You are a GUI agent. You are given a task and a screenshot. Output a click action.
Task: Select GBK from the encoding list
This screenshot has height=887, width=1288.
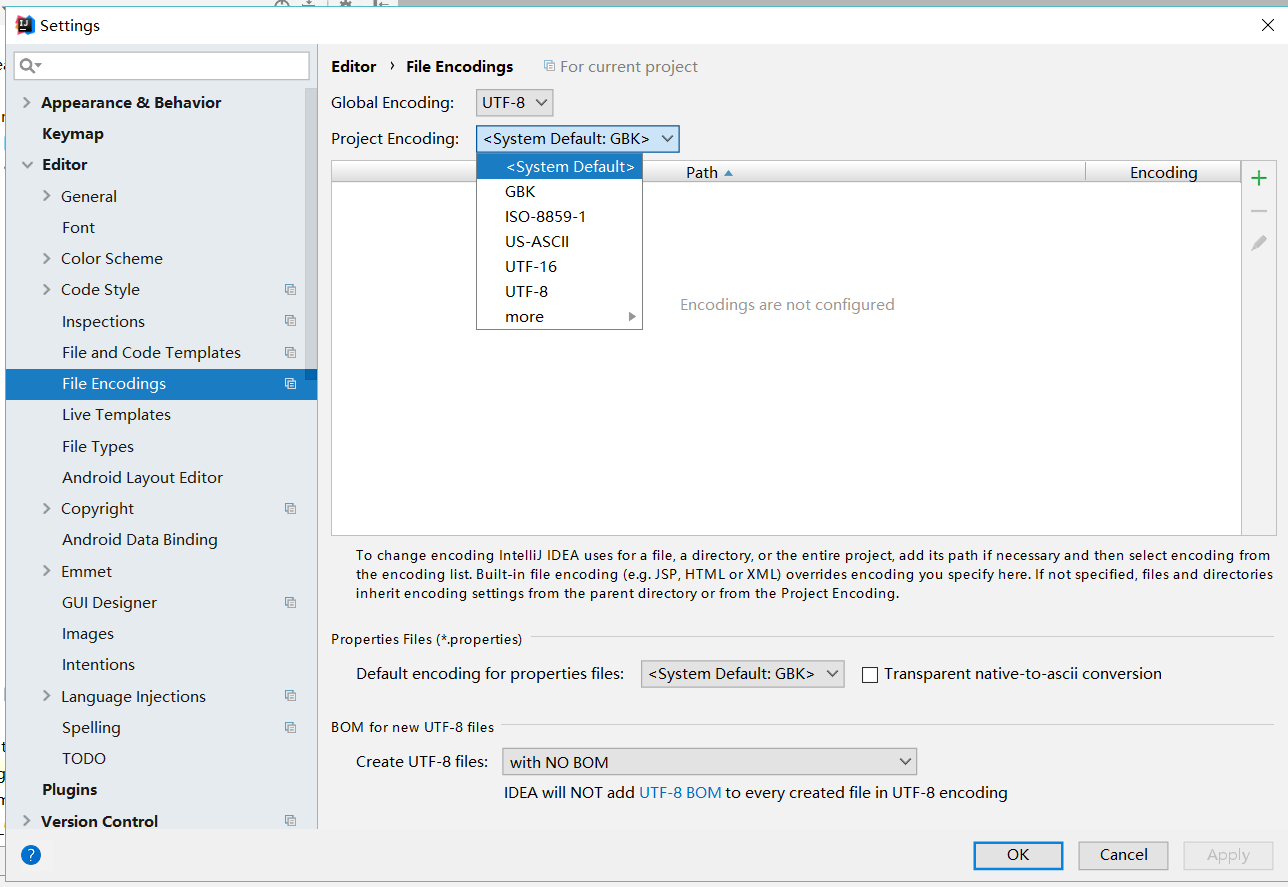point(559,191)
